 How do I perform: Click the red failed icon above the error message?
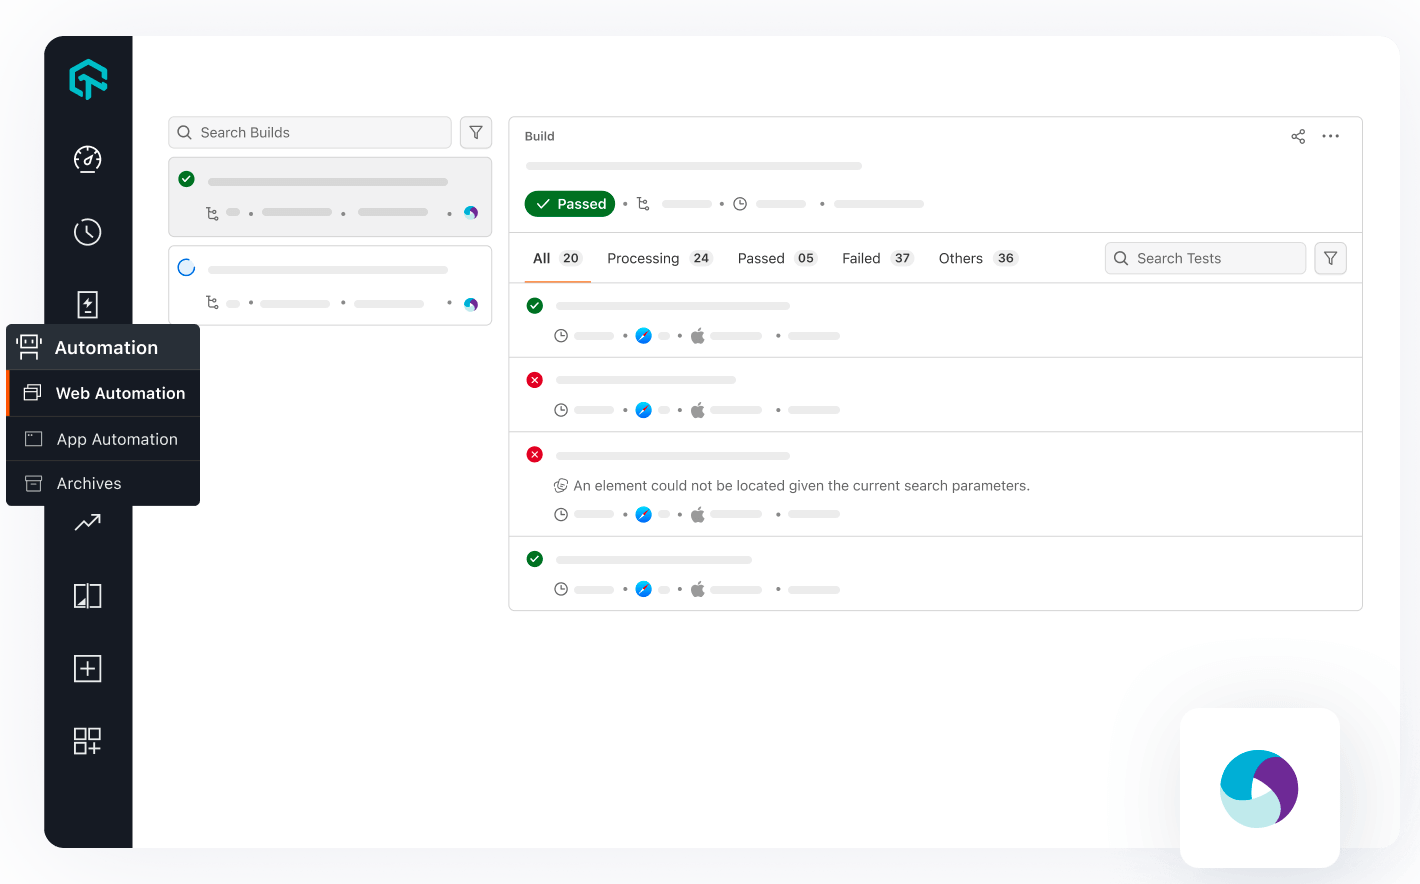click(x=535, y=454)
